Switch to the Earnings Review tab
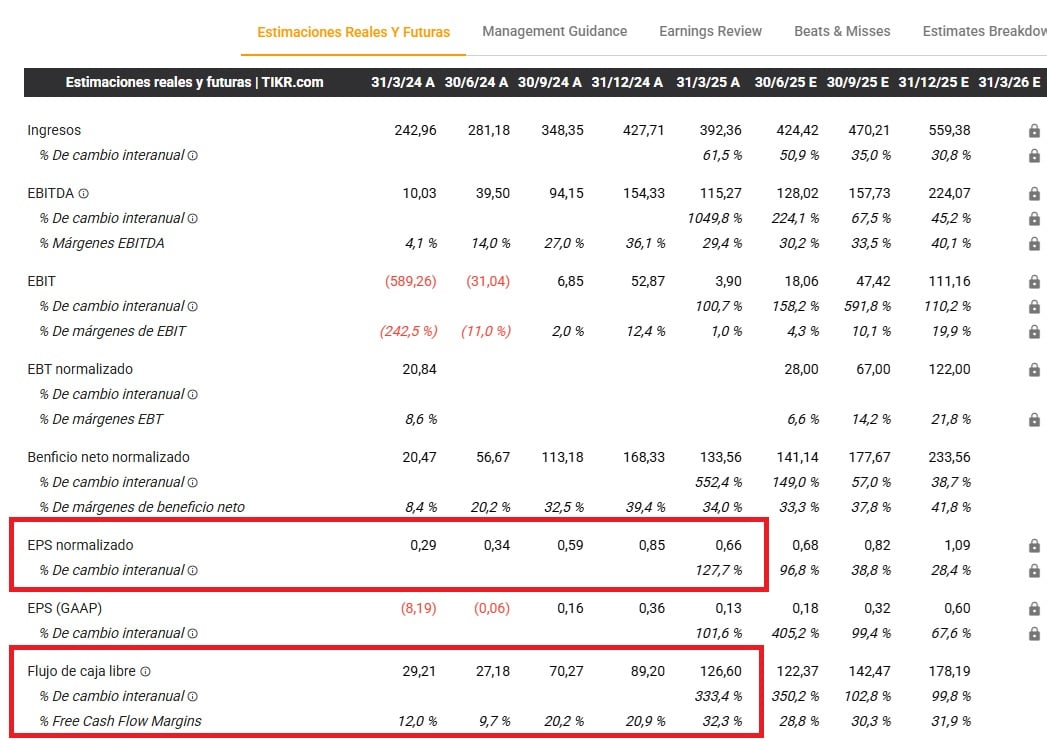Screen dimensions: 1047x741 [710, 31]
